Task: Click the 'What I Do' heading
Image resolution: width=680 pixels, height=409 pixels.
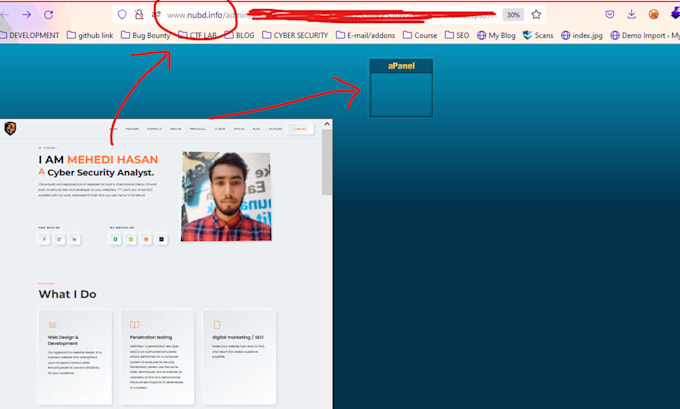Action: (67, 294)
